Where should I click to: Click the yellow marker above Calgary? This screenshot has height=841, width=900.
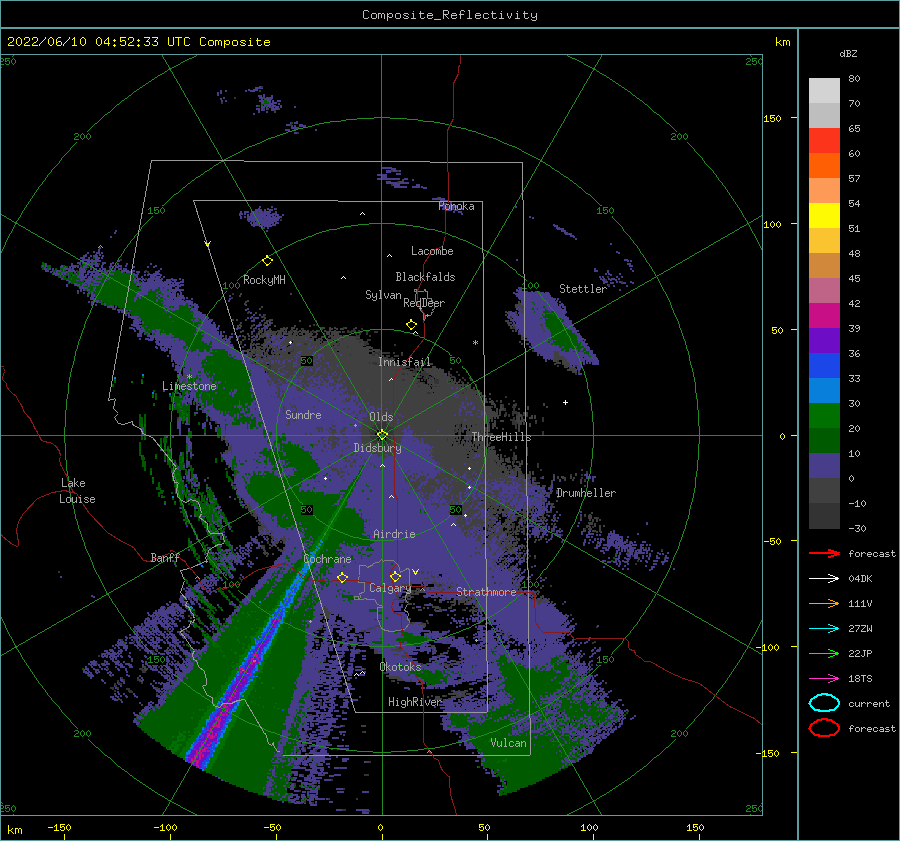pos(395,576)
